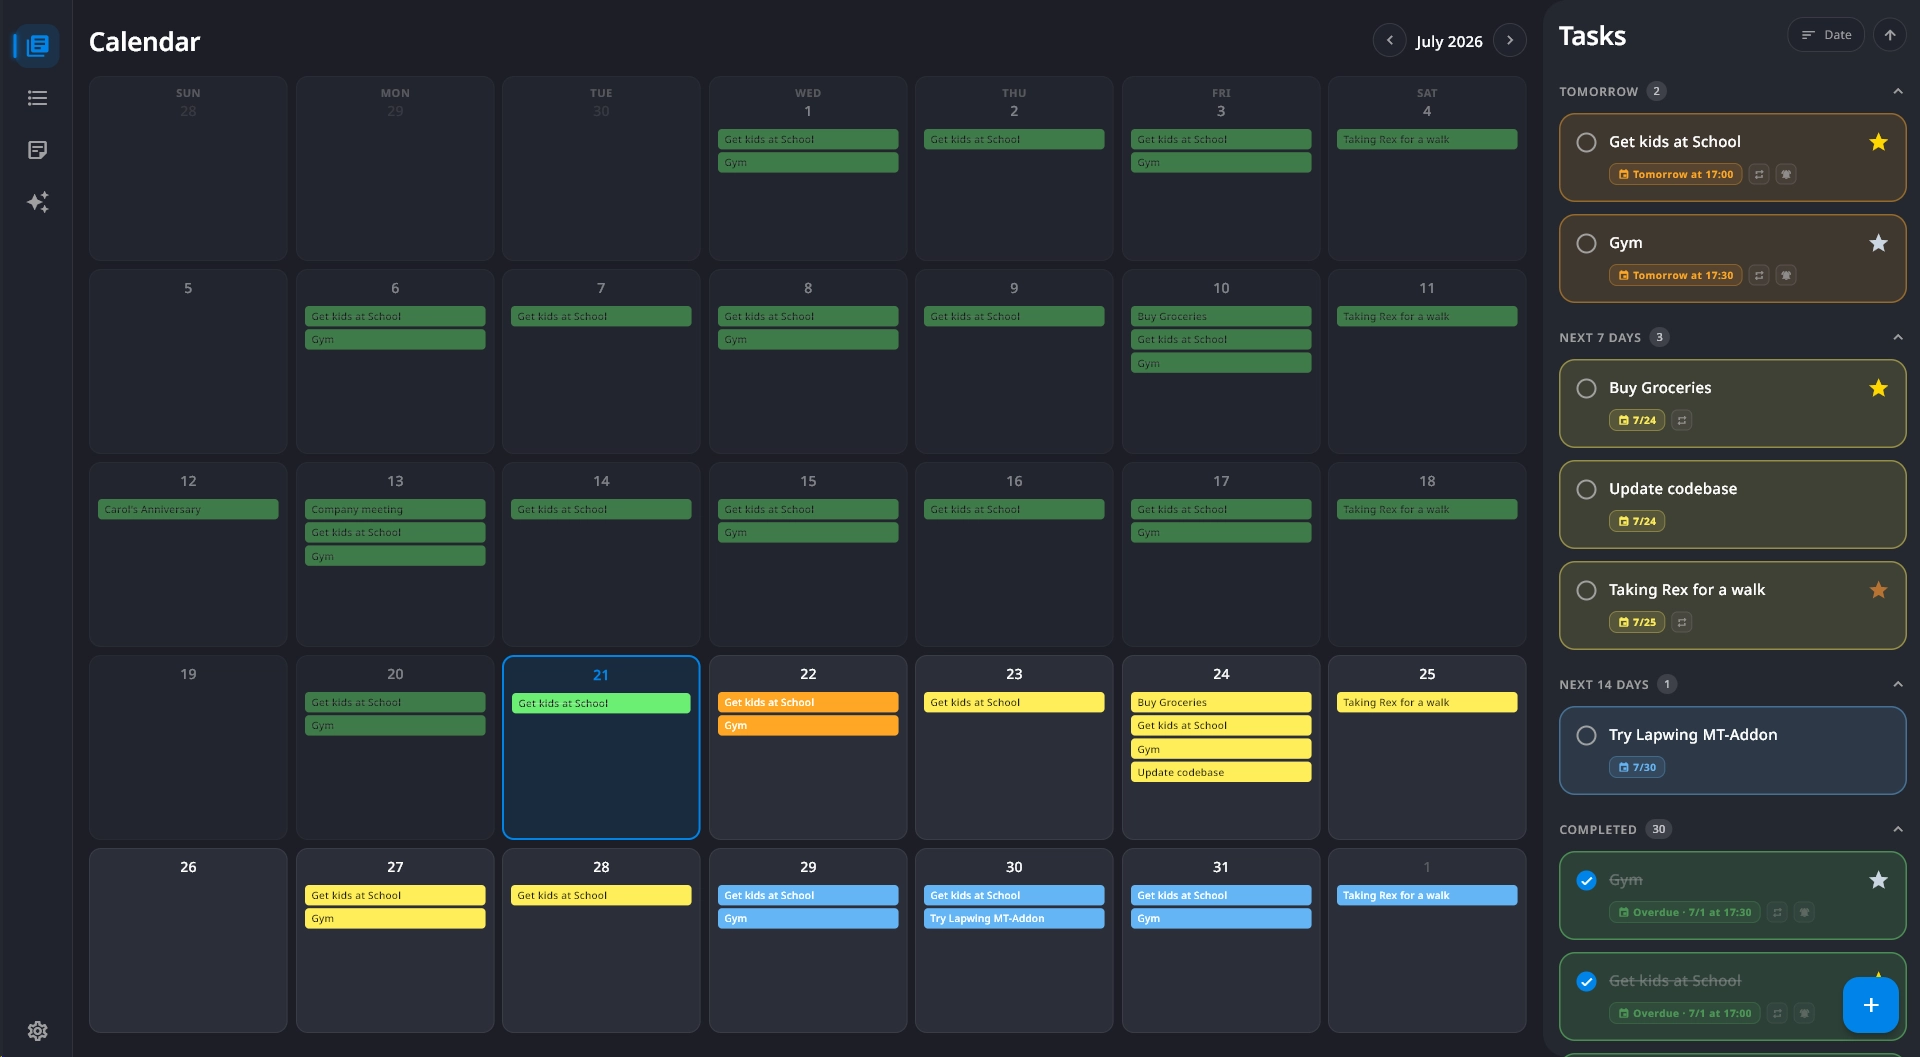Mark tomorrow's Gym task complete
Screen dimensions: 1920x1057
1586,243
